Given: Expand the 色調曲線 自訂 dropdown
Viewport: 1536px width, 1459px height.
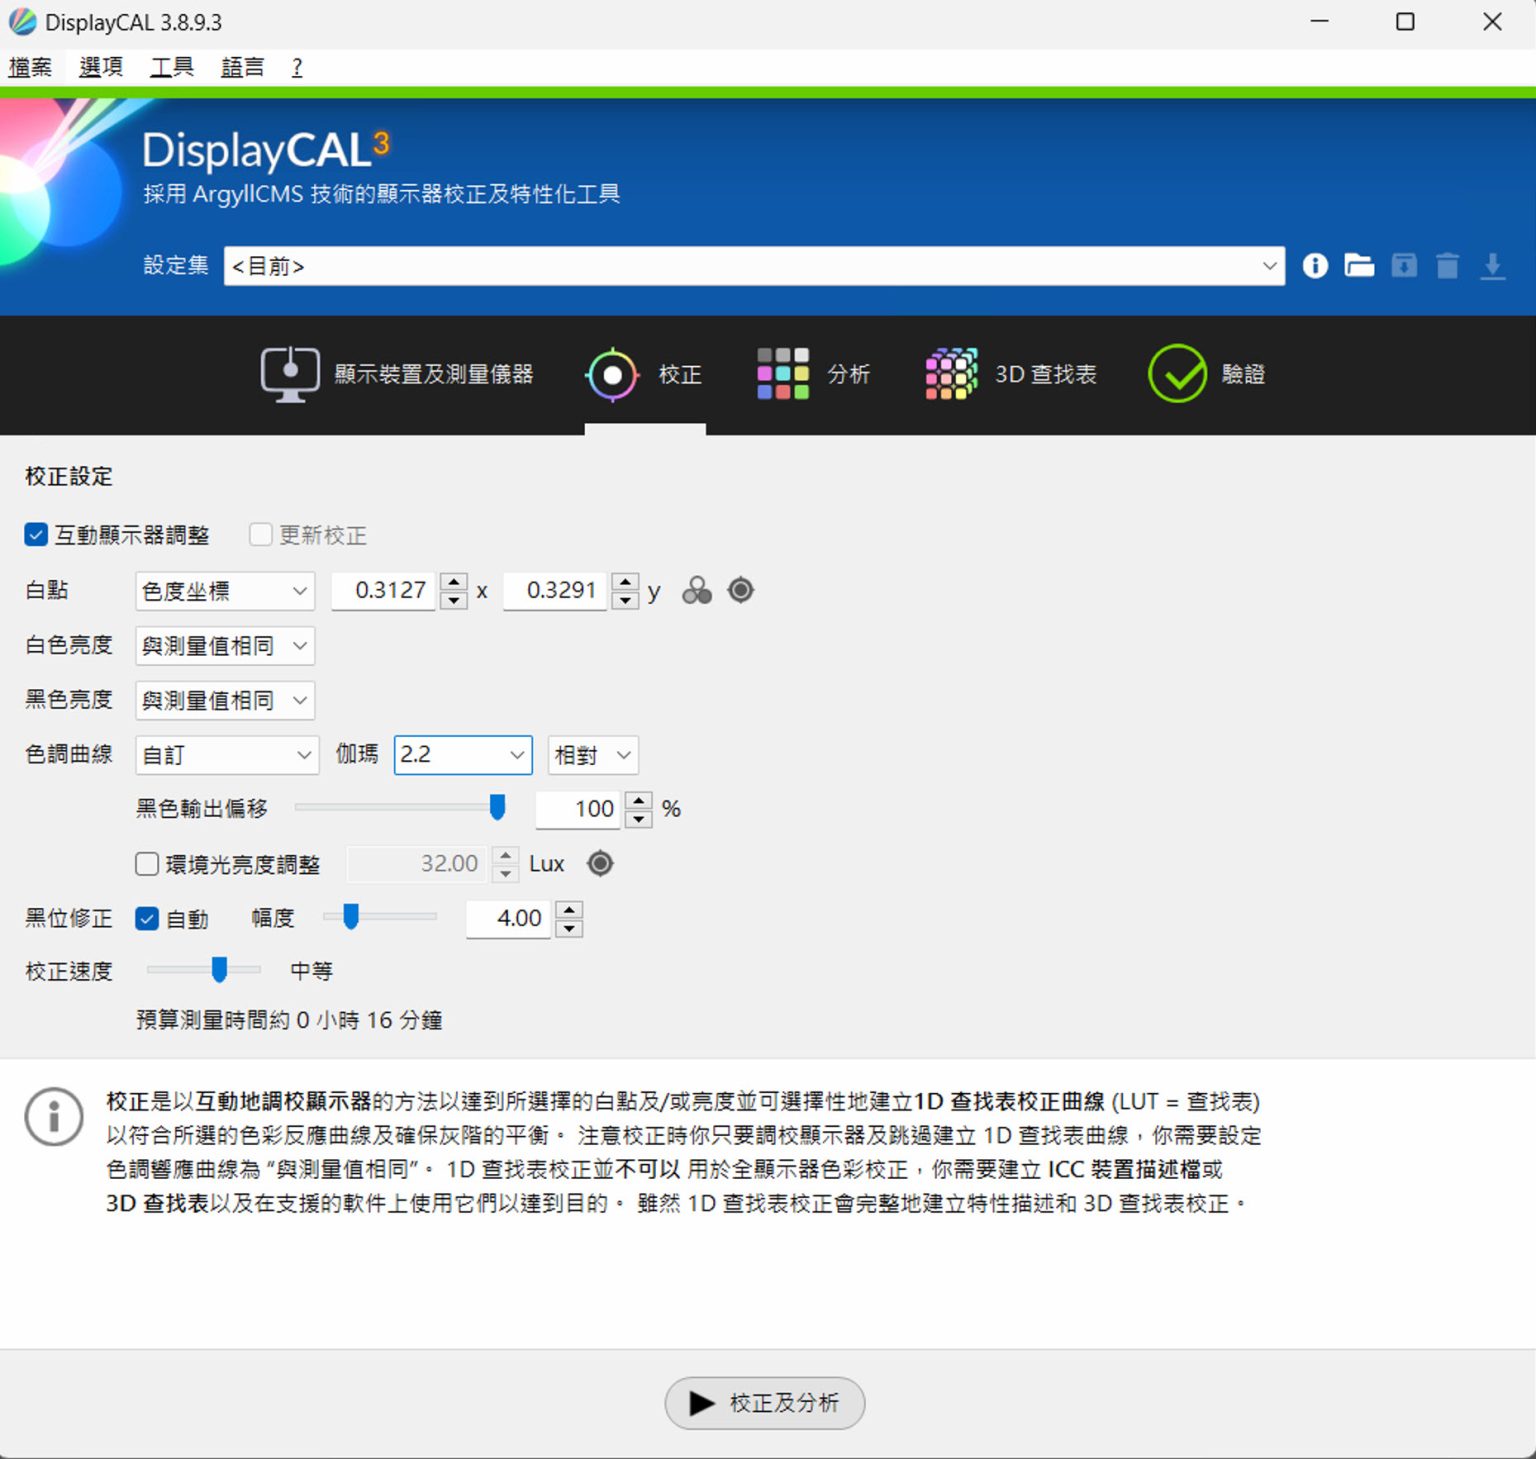Looking at the screenshot, I should [226, 756].
